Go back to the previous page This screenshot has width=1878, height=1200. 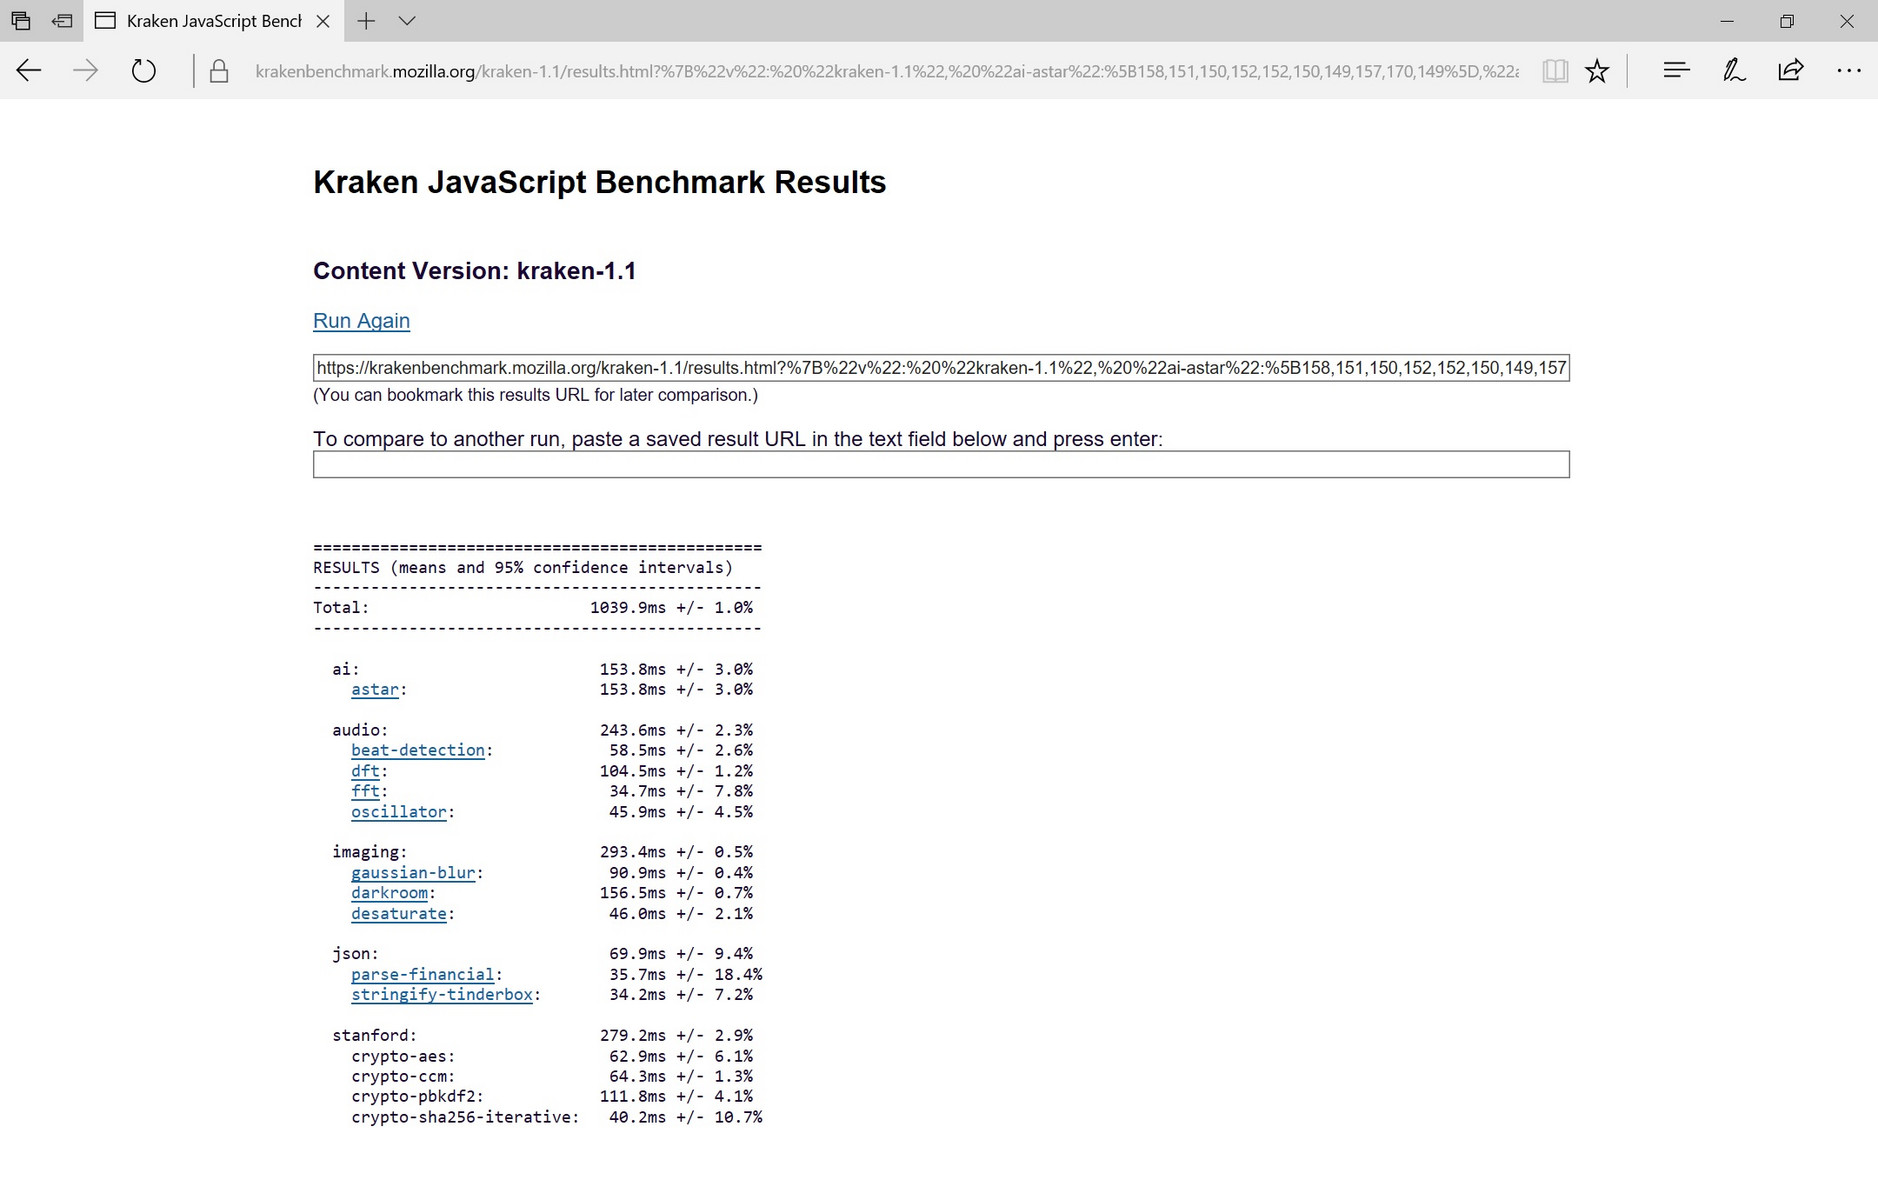click(x=29, y=70)
